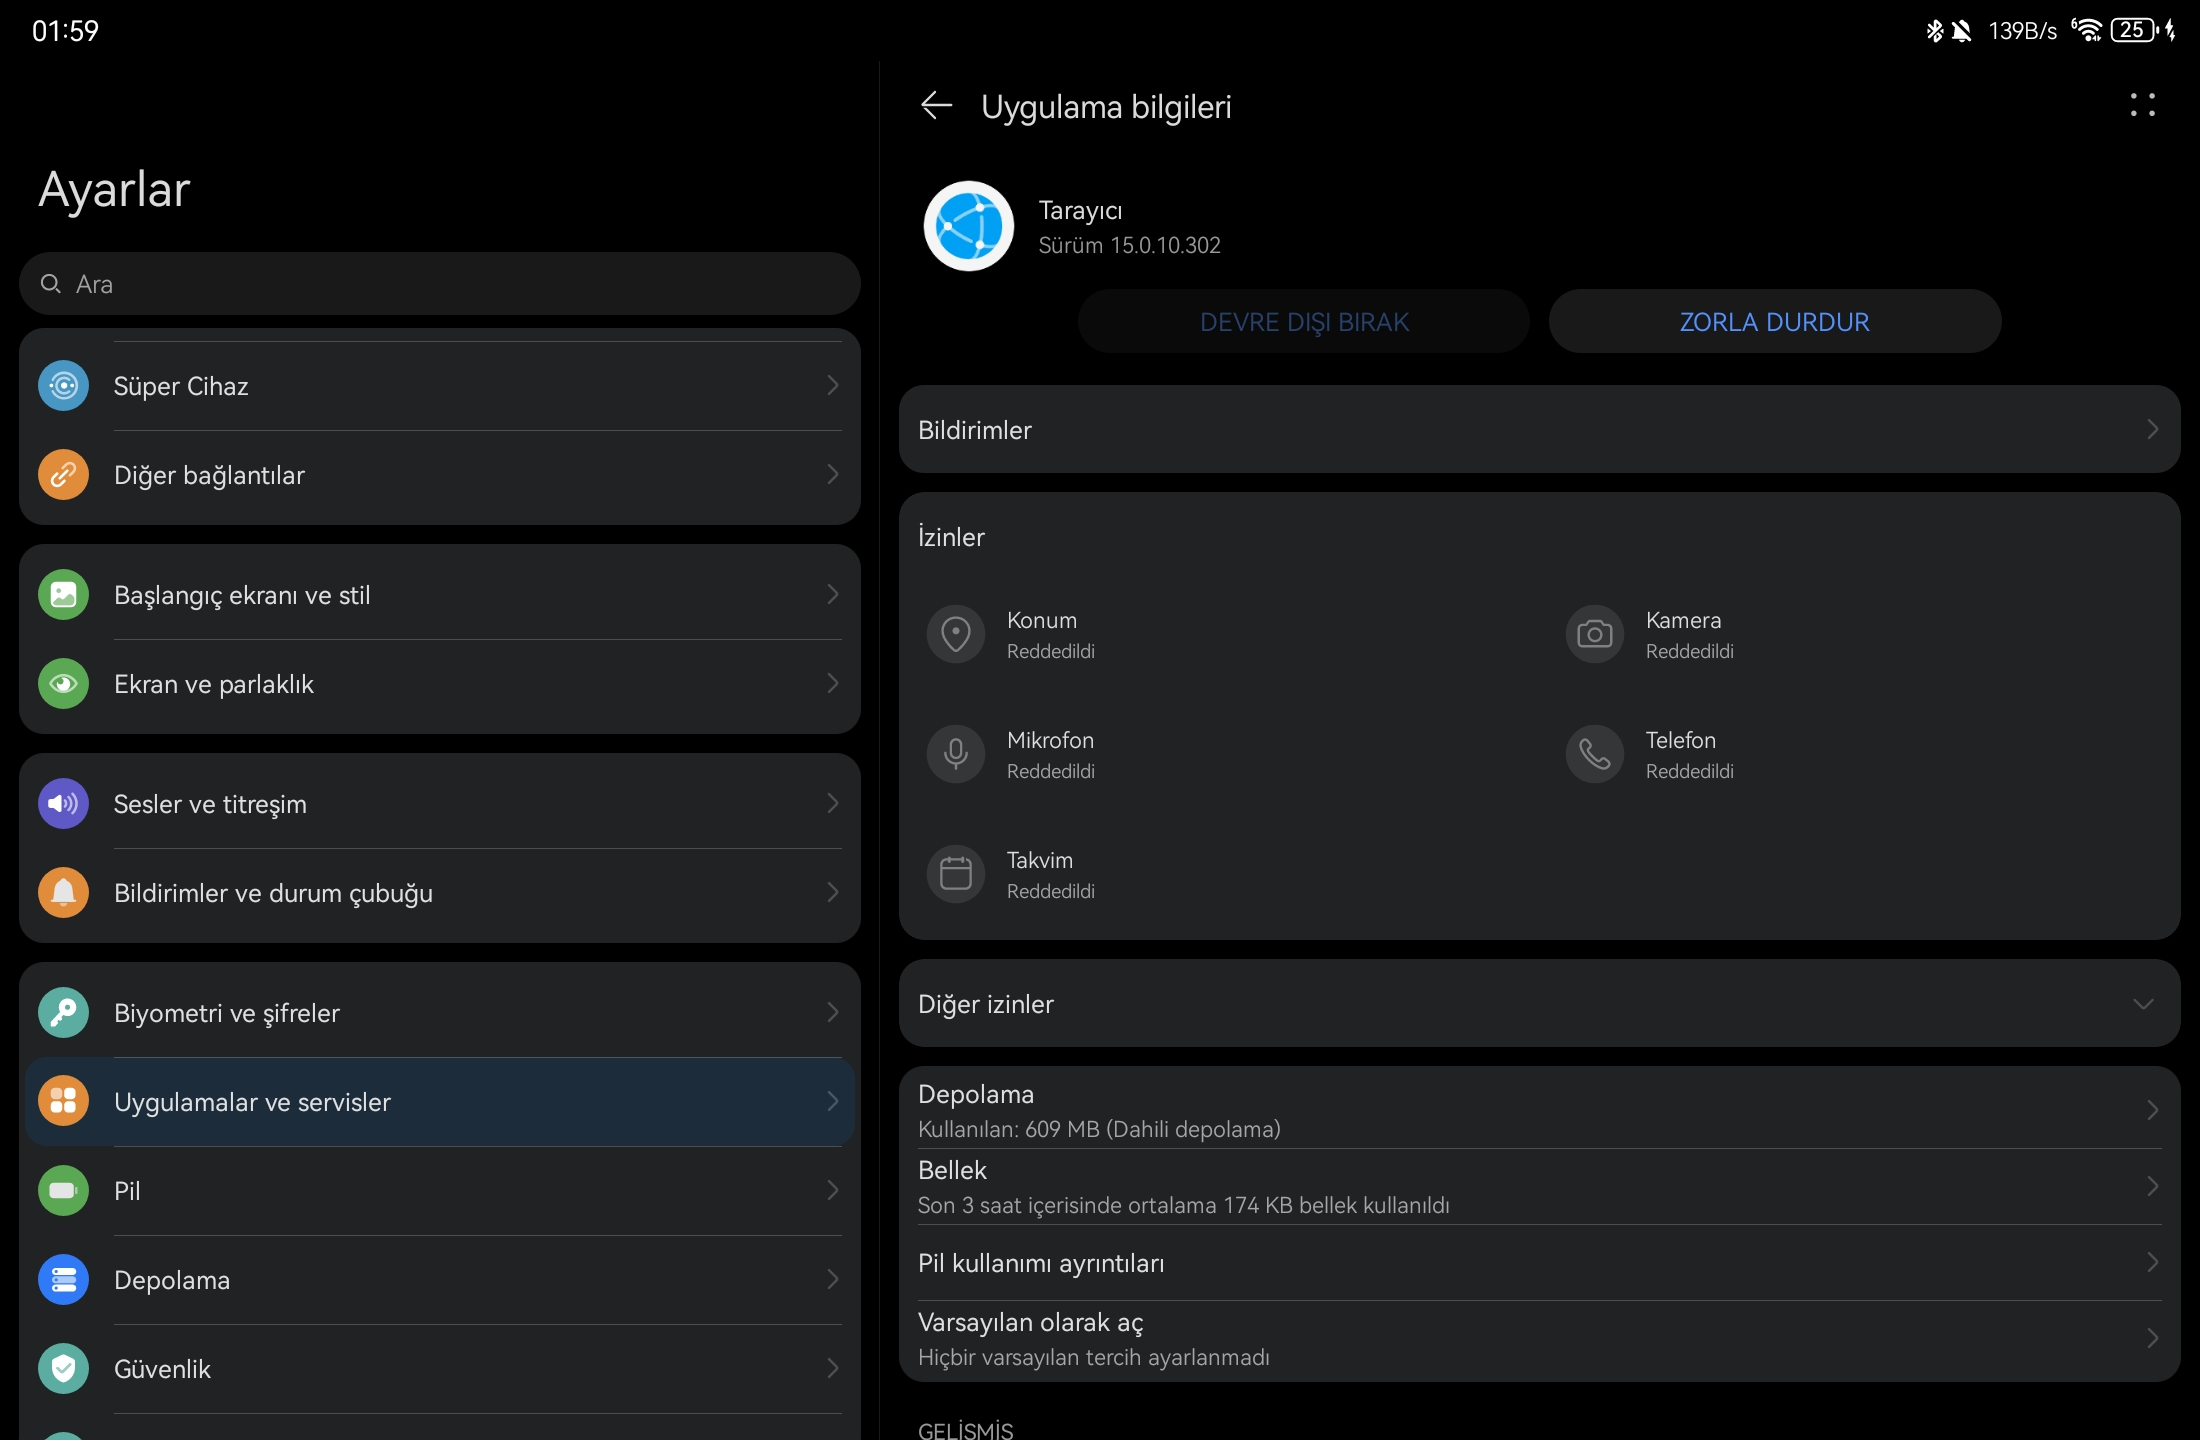This screenshot has height=1440, width=2200.
Task: Open Pil kullanımı ayrıntıları chevron
Action: click(2153, 1262)
